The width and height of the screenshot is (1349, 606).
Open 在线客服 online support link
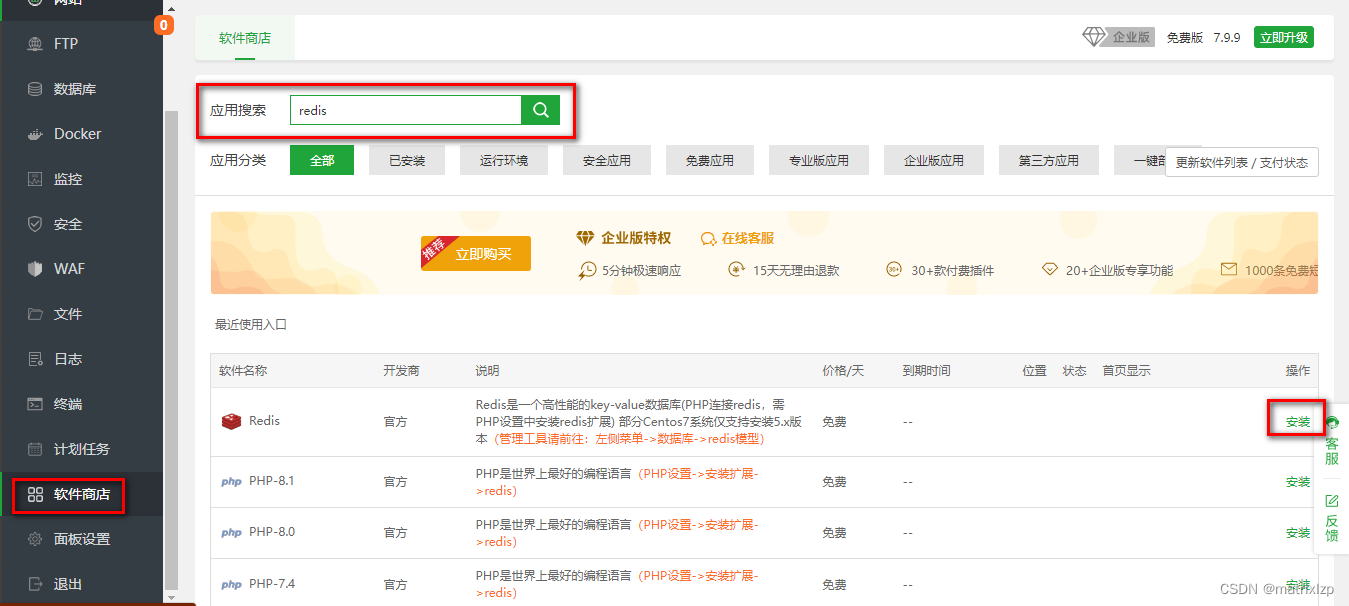click(738, 238)
